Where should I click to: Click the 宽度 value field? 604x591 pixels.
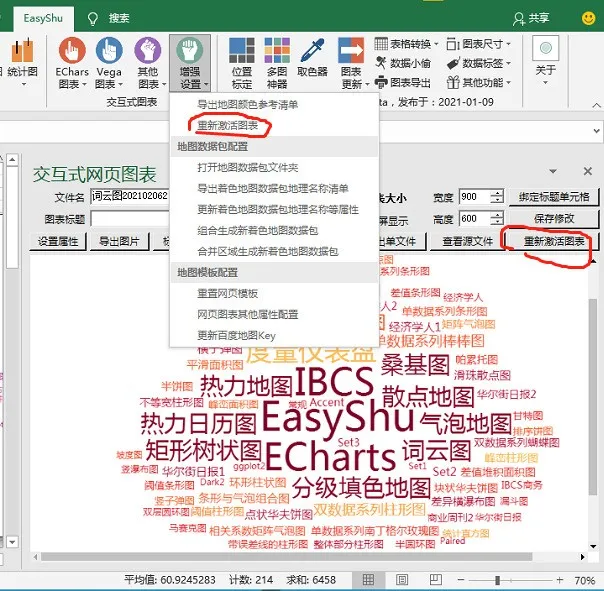click(475, 196)
